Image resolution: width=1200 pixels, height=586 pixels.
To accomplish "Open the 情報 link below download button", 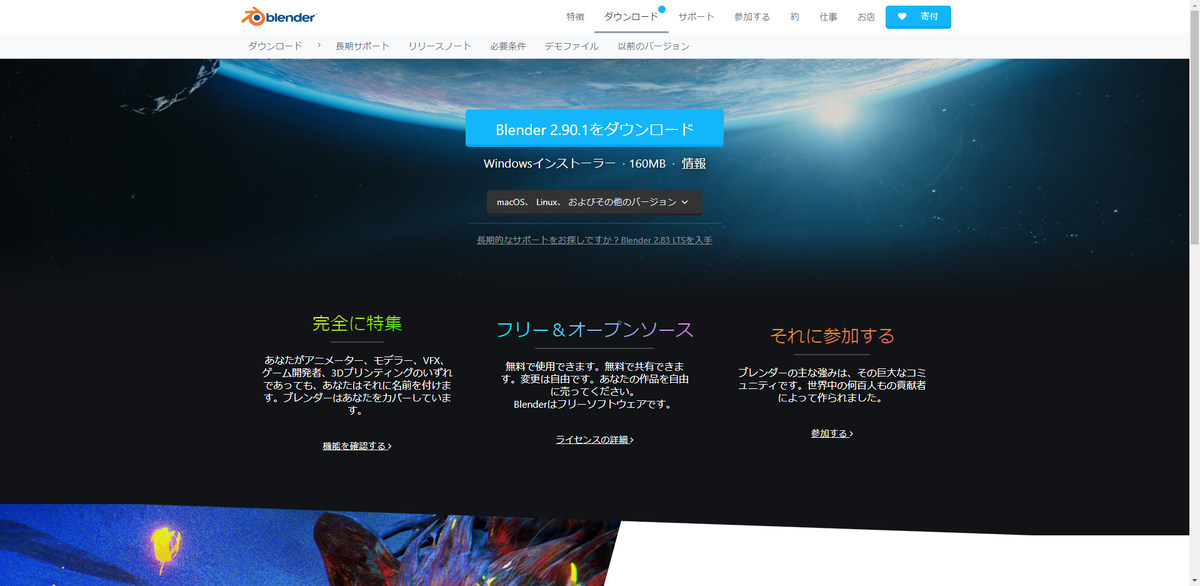I will tap(694, 163).
